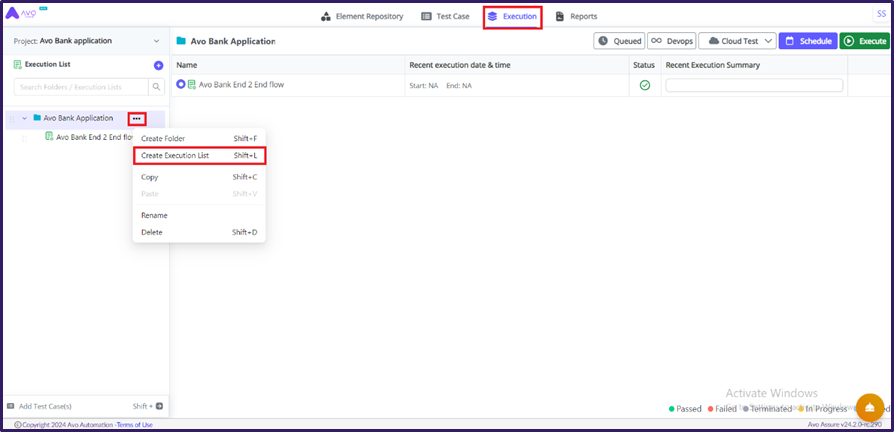Click the blue plus icon beside Execution List

158,65
